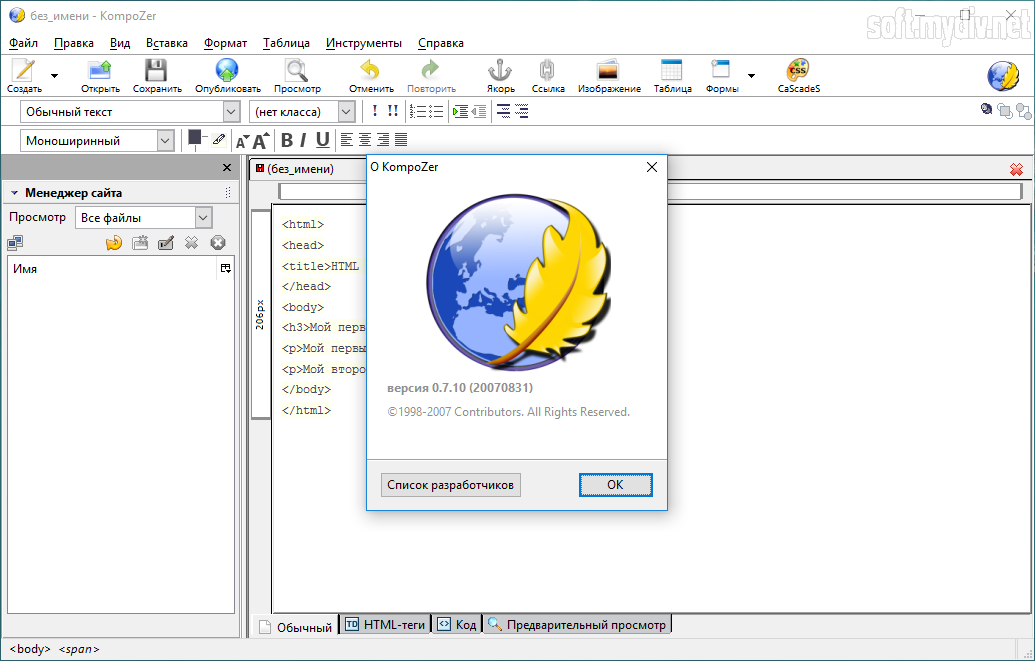Image resolution: width=1035 pixels, height=661 pixels.
Task: Insert table with Таблица icon
Action: [671, 71]
